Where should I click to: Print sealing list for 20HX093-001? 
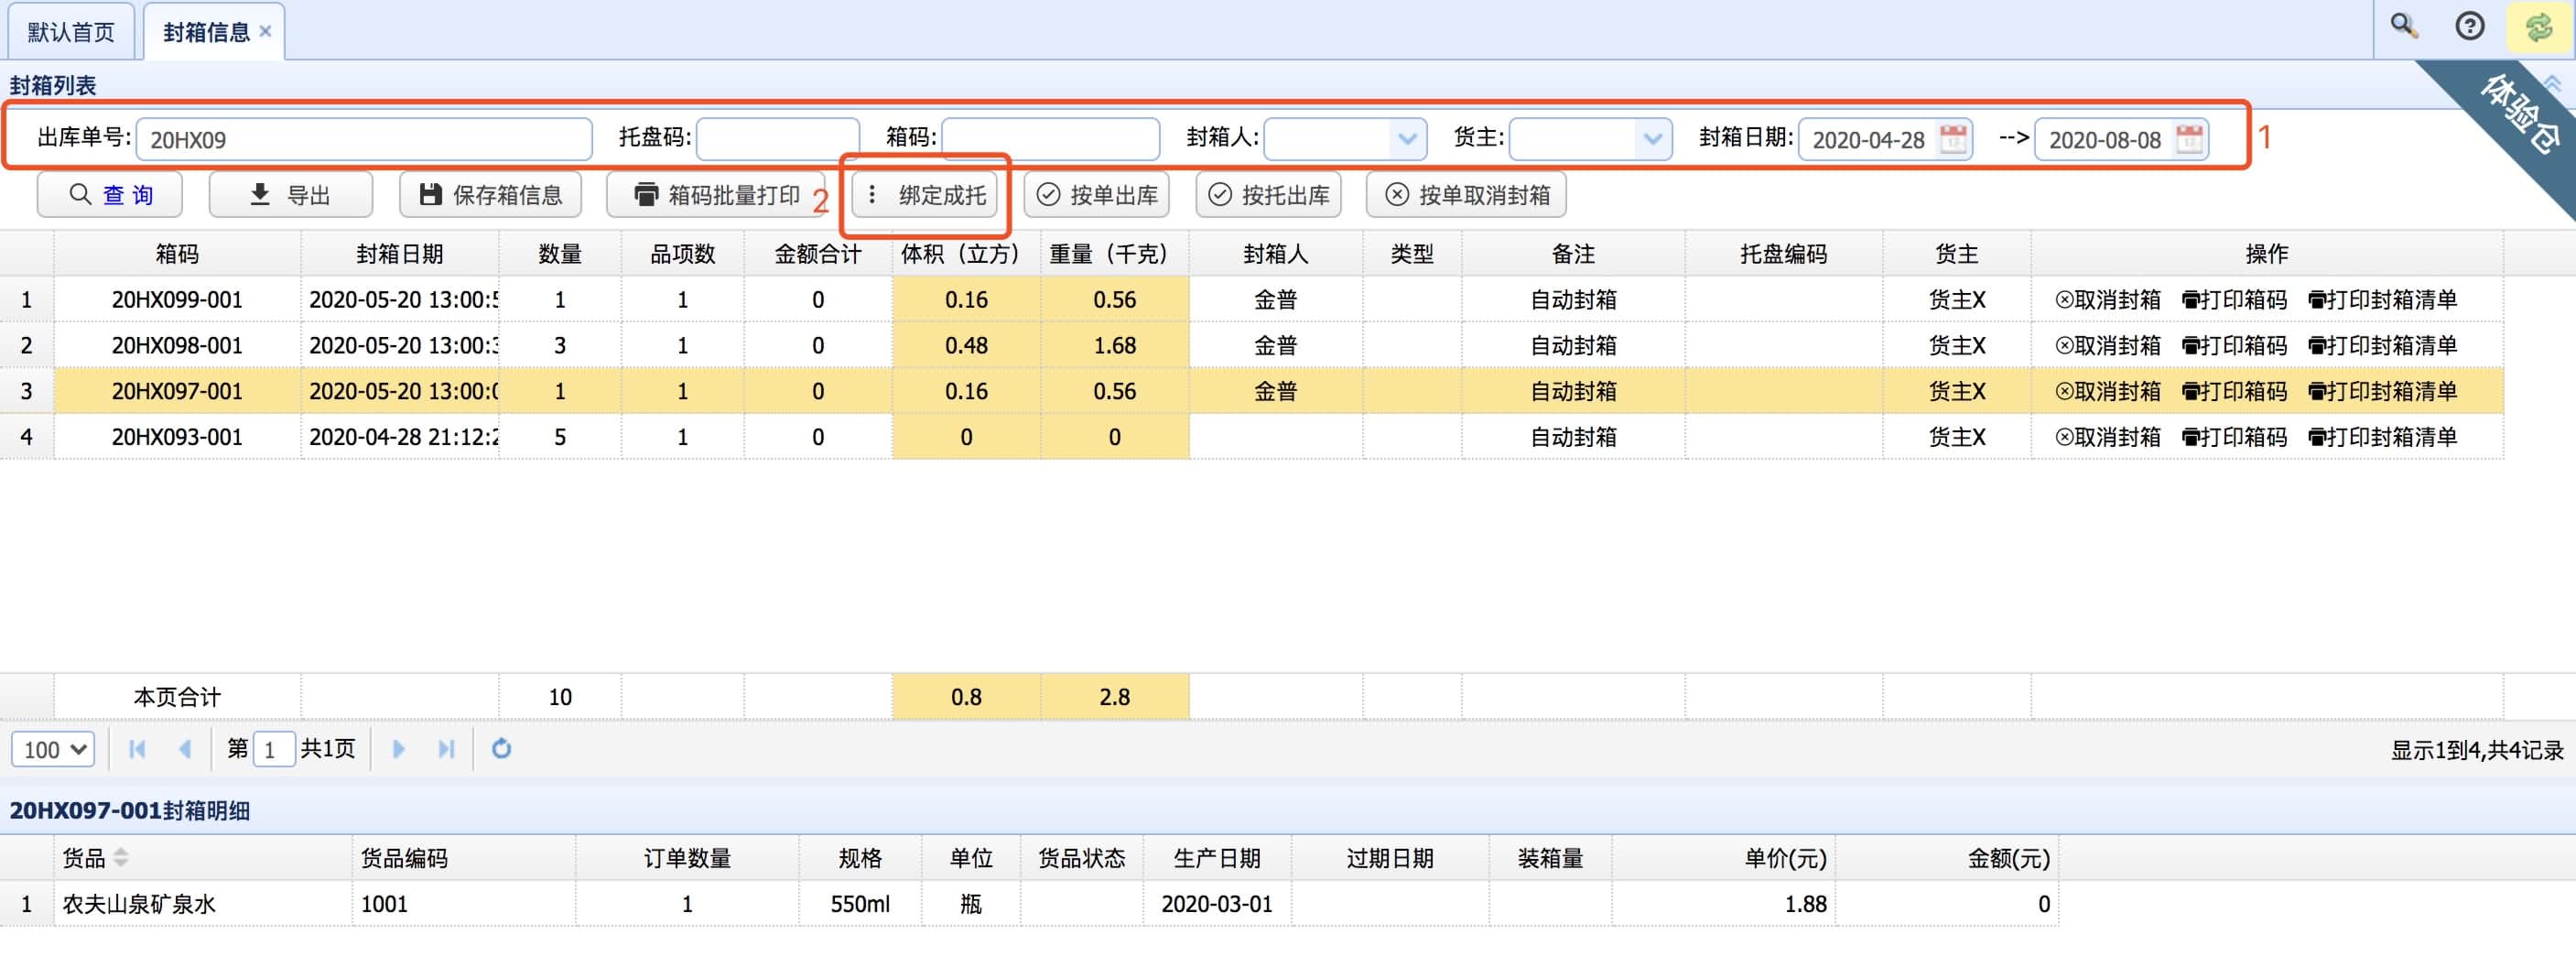click(2382, 437)
